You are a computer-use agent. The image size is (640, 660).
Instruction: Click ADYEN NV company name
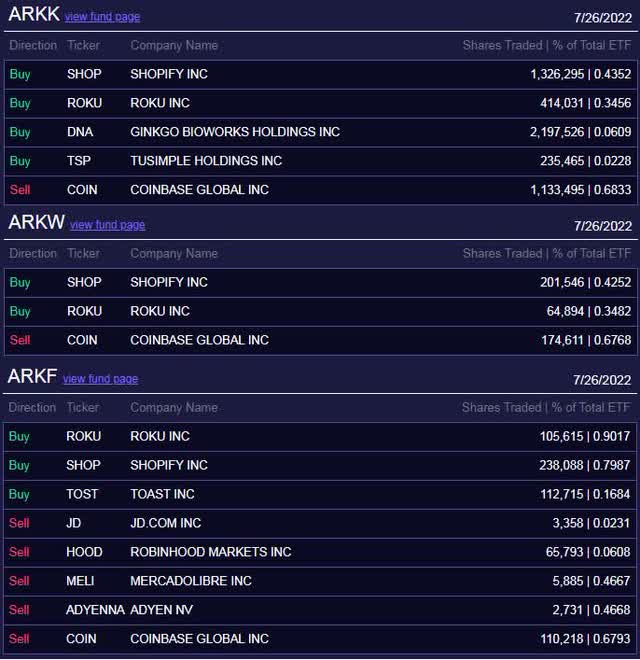[161, 610]
